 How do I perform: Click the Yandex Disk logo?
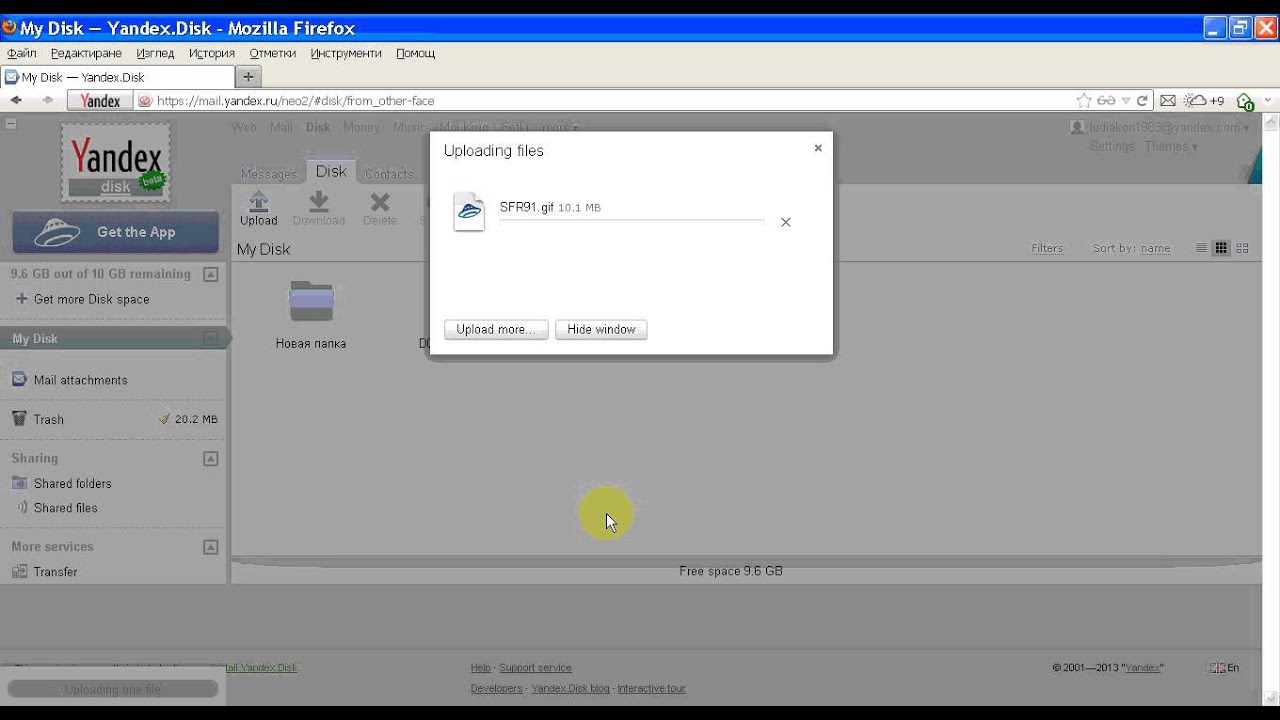(x=115, y=162)
